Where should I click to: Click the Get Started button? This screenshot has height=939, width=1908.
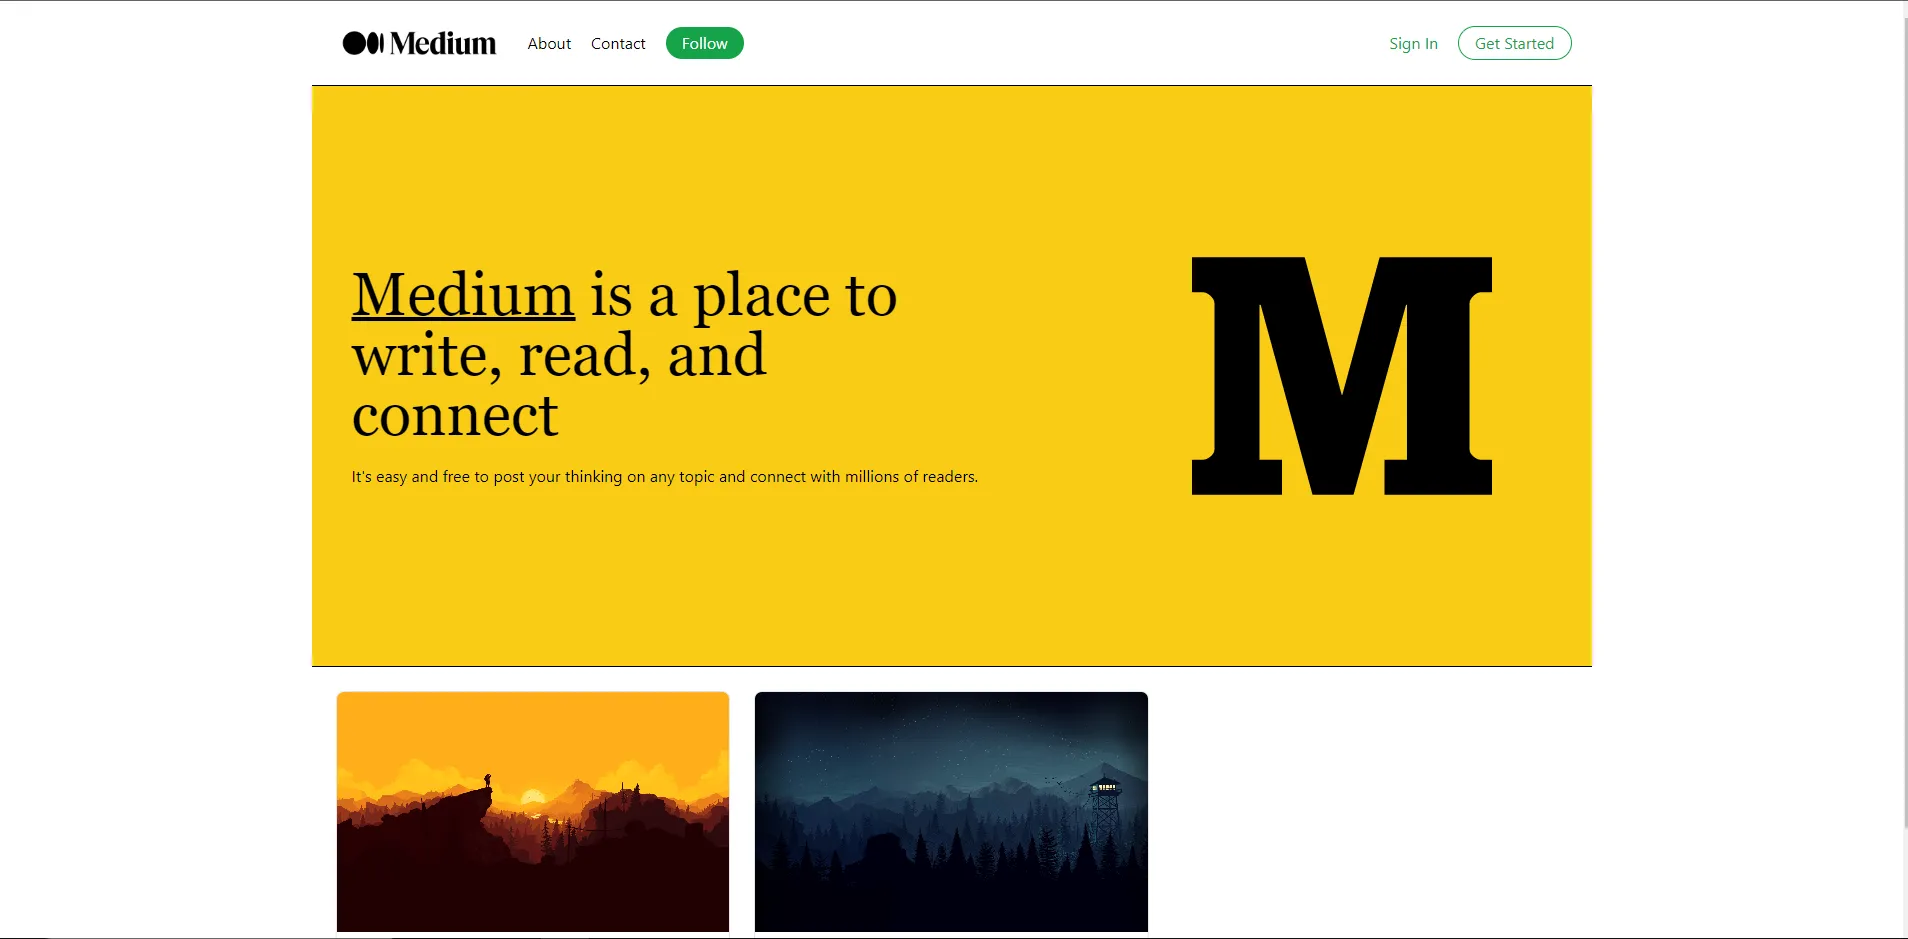(x=1514, y=43)
